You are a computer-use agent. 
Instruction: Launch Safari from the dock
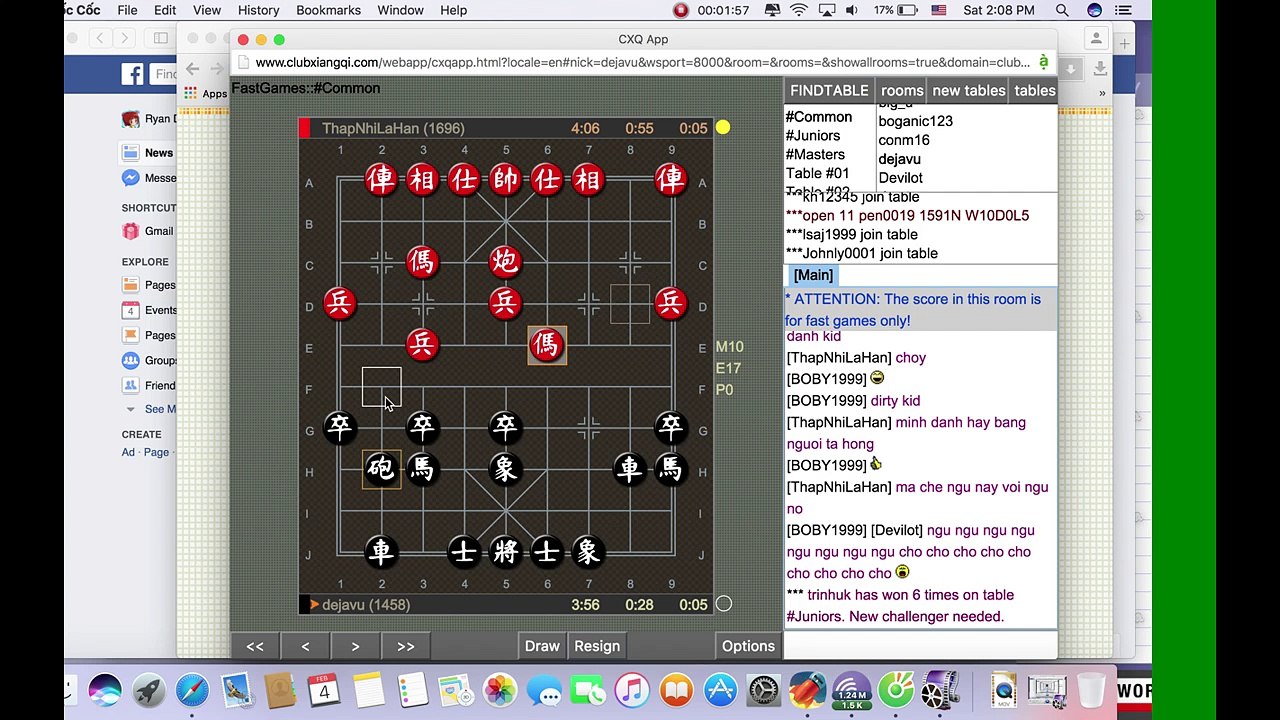[x=192, y=691]
